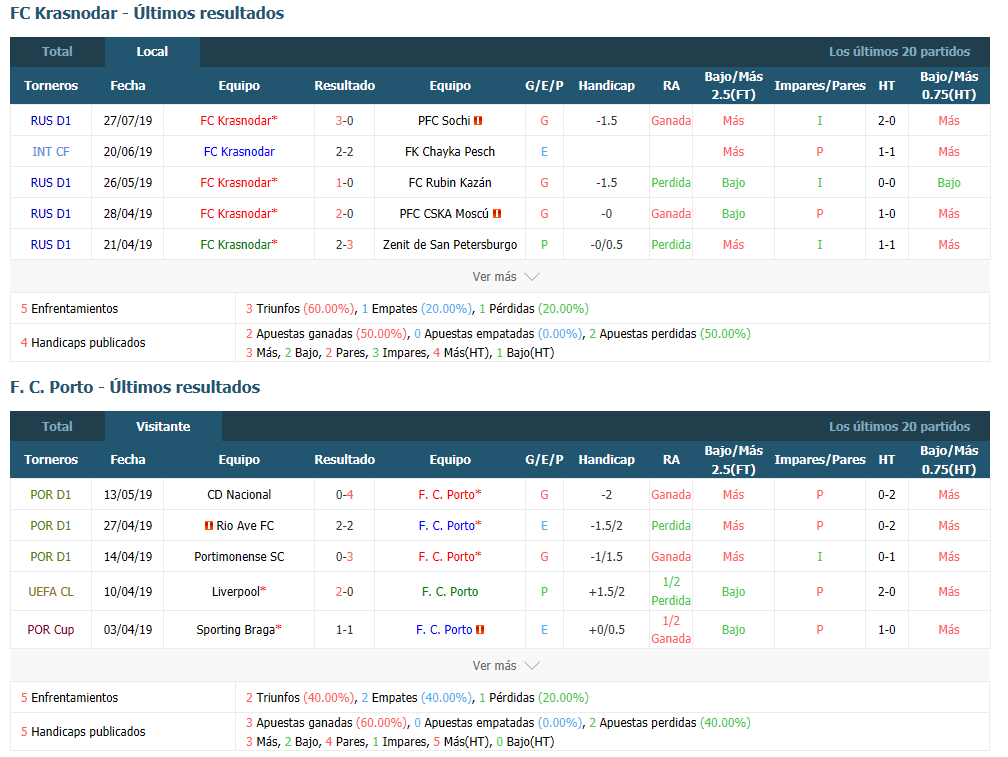1008x757 pixels.
Task: Click the FC Krasnodar team link in the 20/06/19 row
Action: click(239, 152)
